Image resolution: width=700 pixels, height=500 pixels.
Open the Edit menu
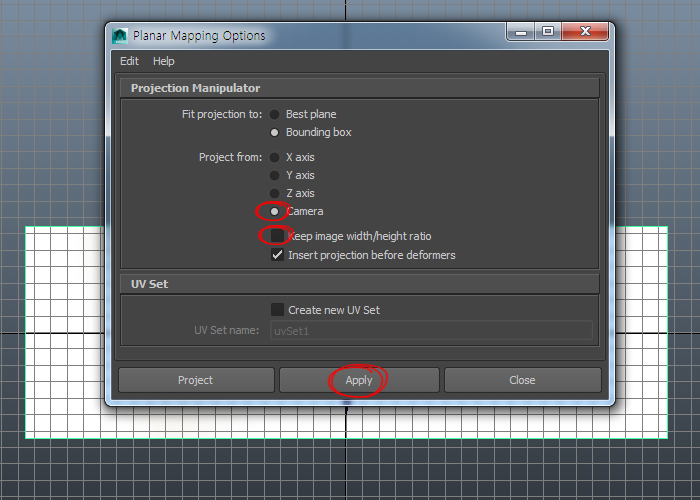point(129,61)
